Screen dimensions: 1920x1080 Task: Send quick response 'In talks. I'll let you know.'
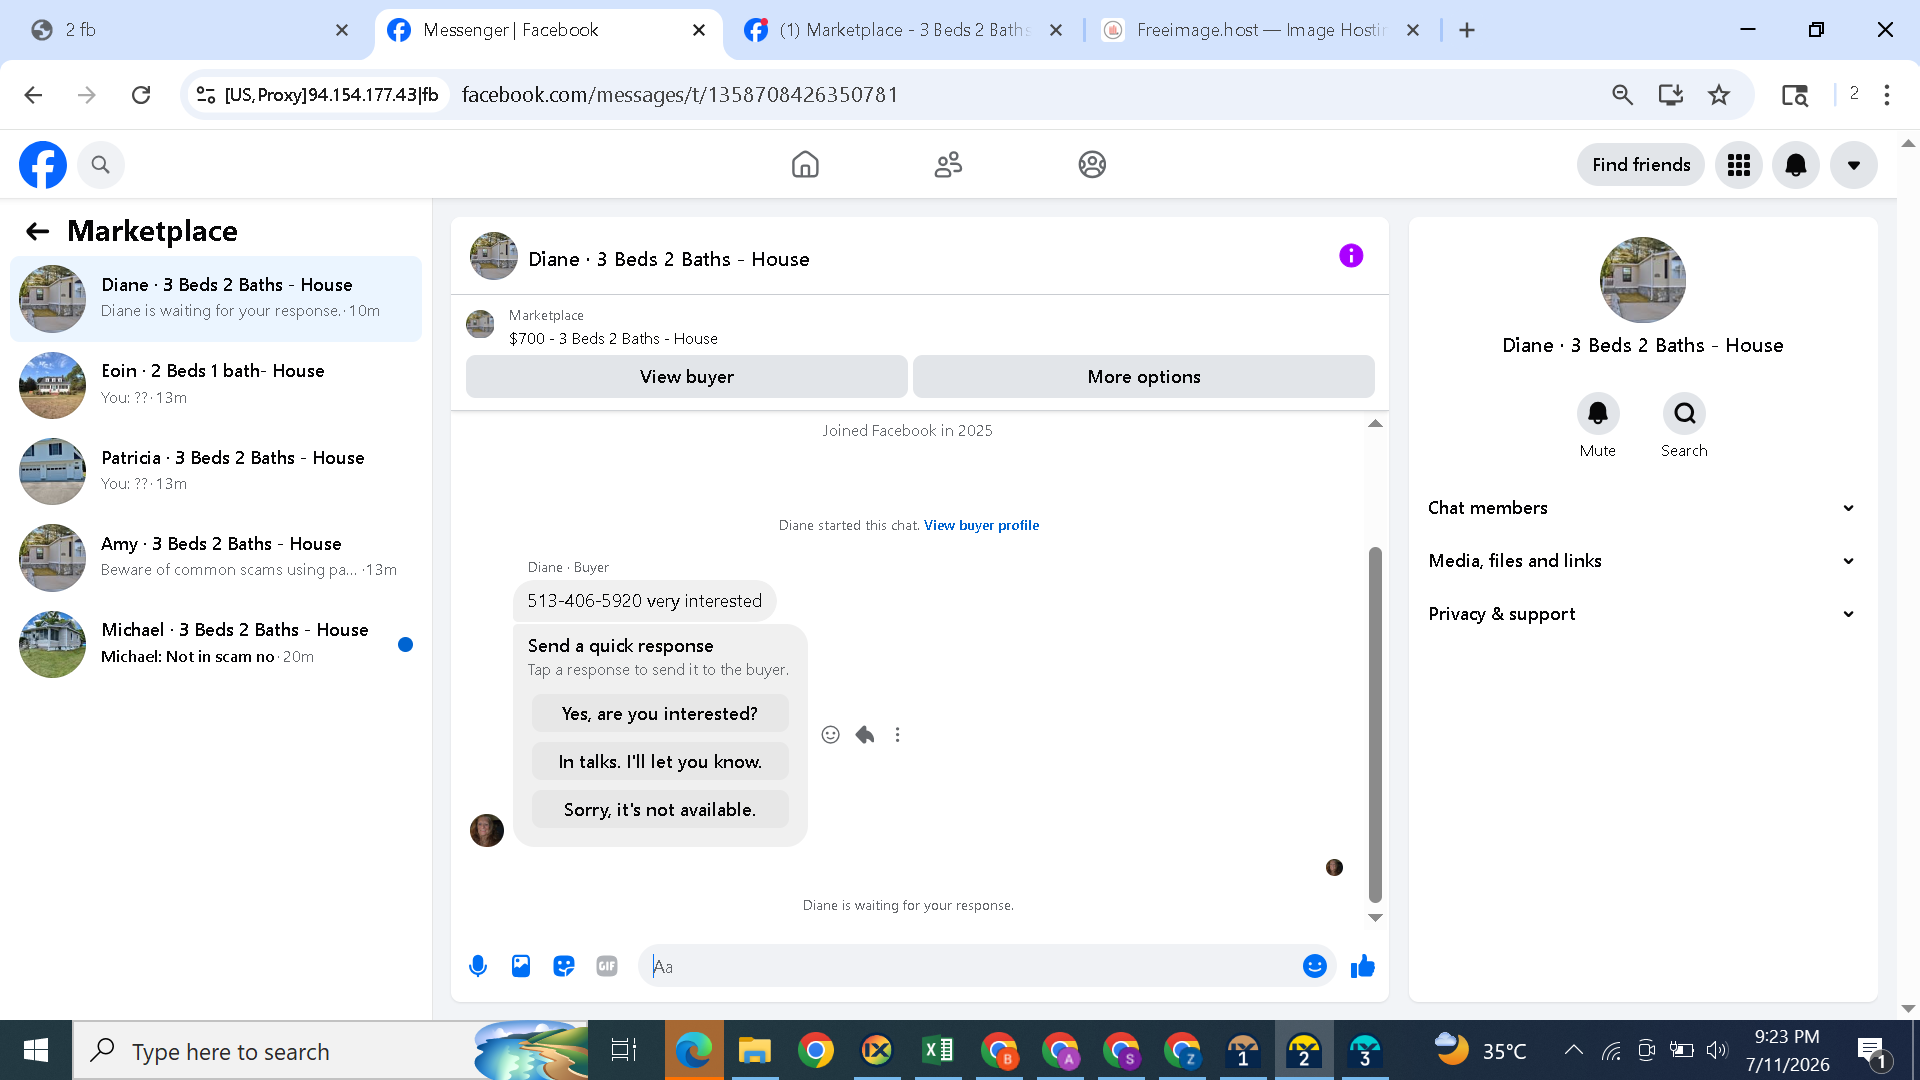tap(660, 762)
